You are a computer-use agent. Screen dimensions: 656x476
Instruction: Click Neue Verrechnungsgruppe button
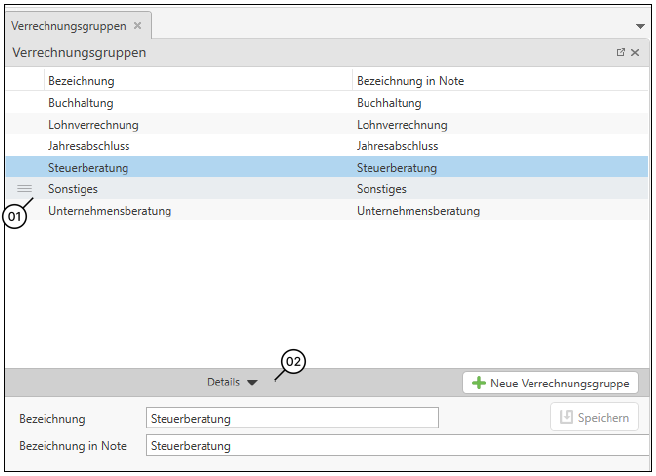550,383
